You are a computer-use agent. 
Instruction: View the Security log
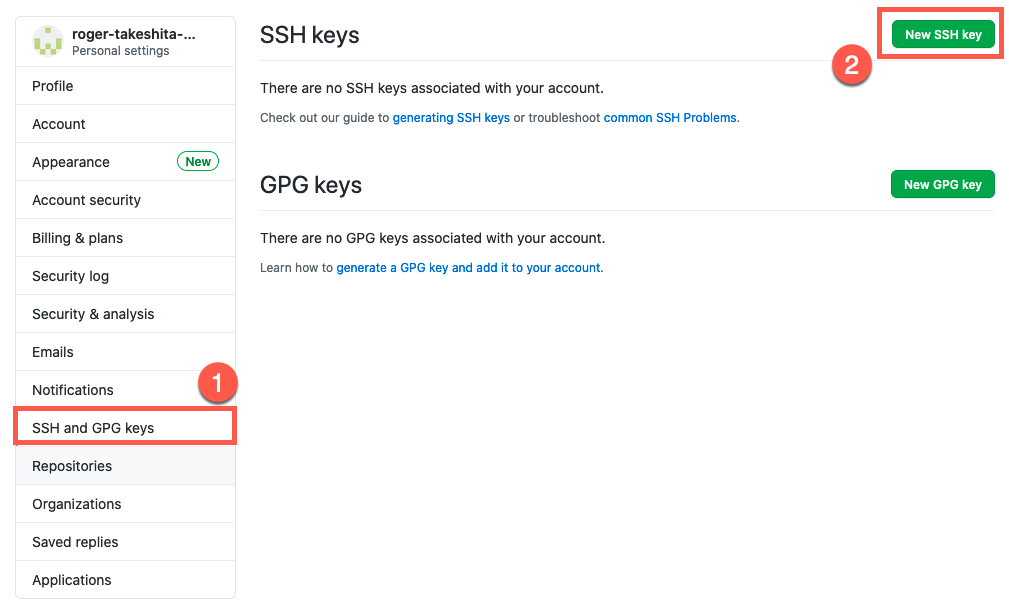pyautogui.click(x=70, y=276)
